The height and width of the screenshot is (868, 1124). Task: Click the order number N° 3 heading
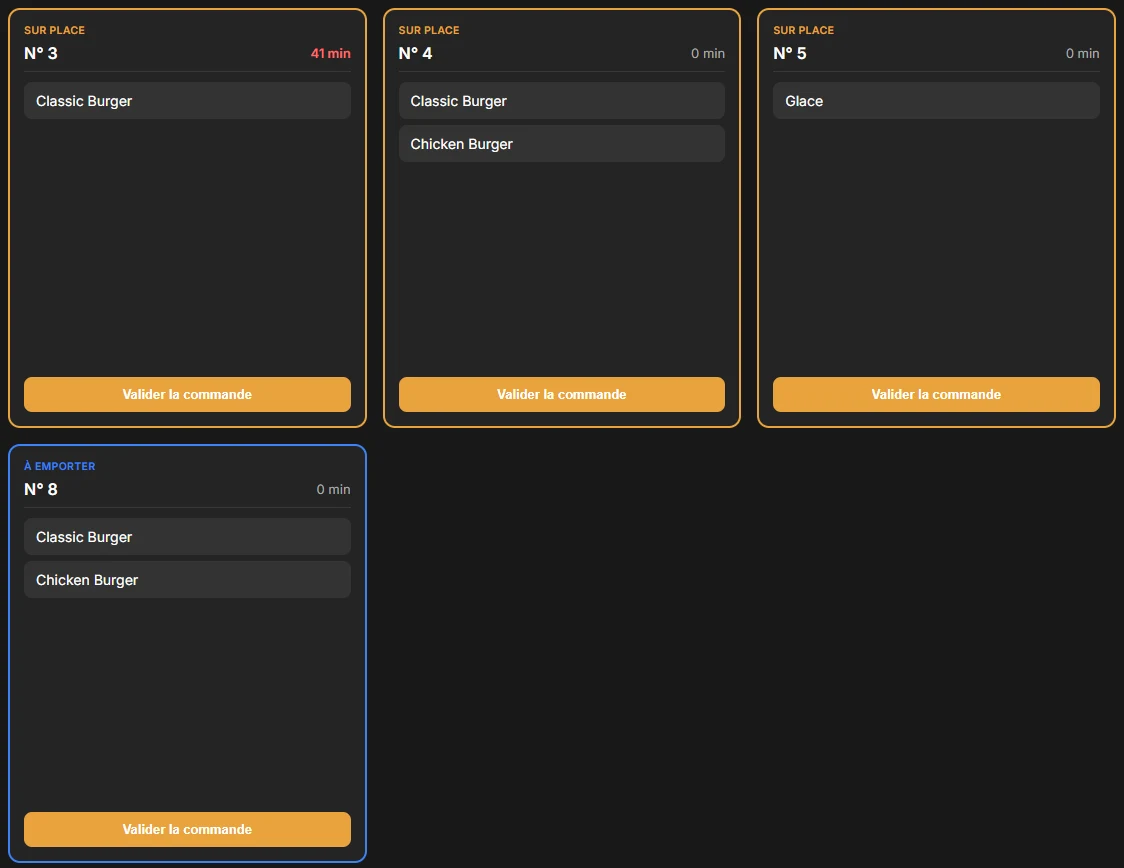tap(41, 53)
